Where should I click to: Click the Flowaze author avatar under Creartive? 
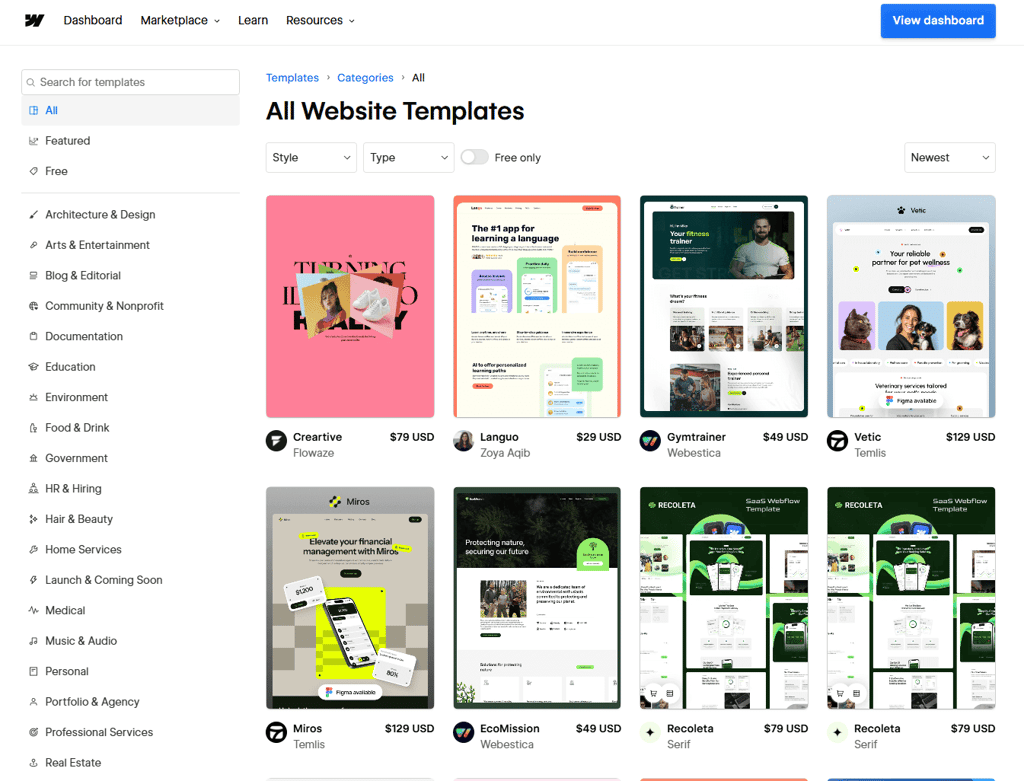[x=276, y=441]
